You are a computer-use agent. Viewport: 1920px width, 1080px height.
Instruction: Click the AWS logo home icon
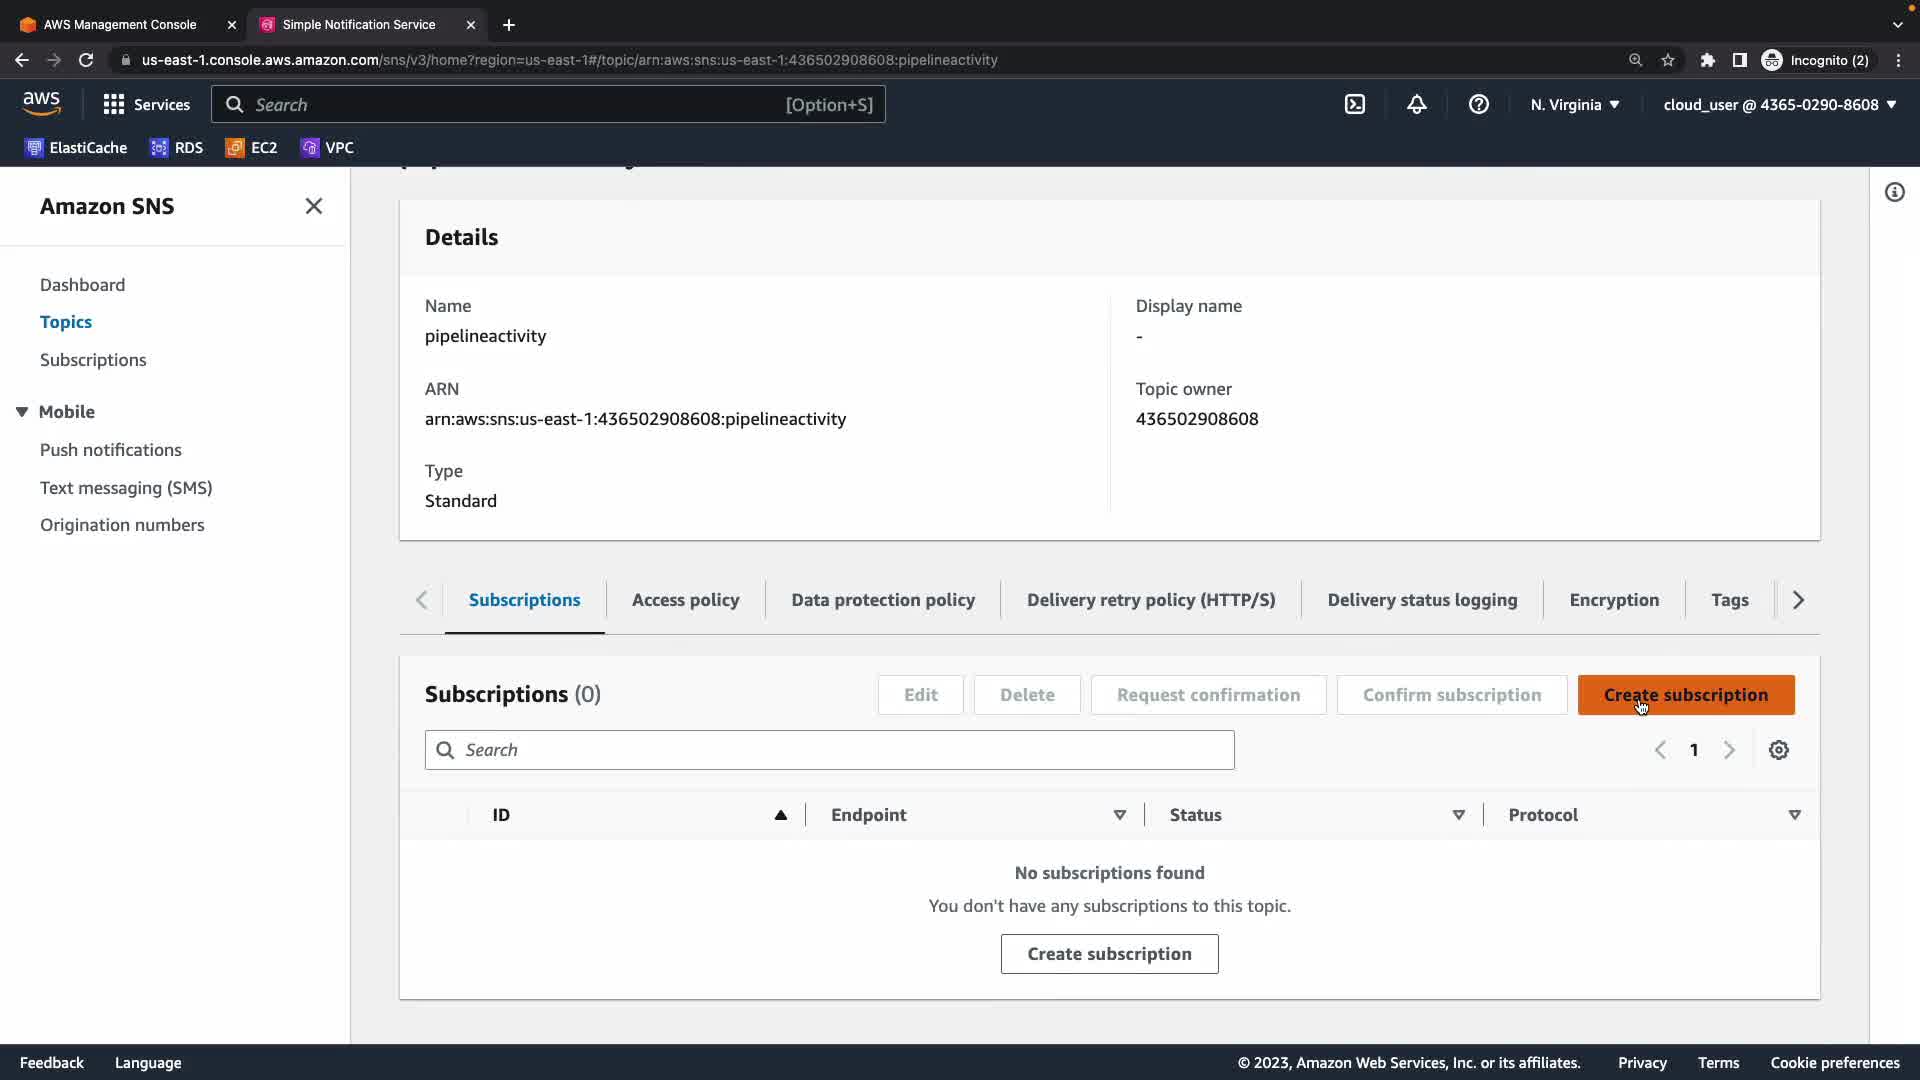[42, 104]
